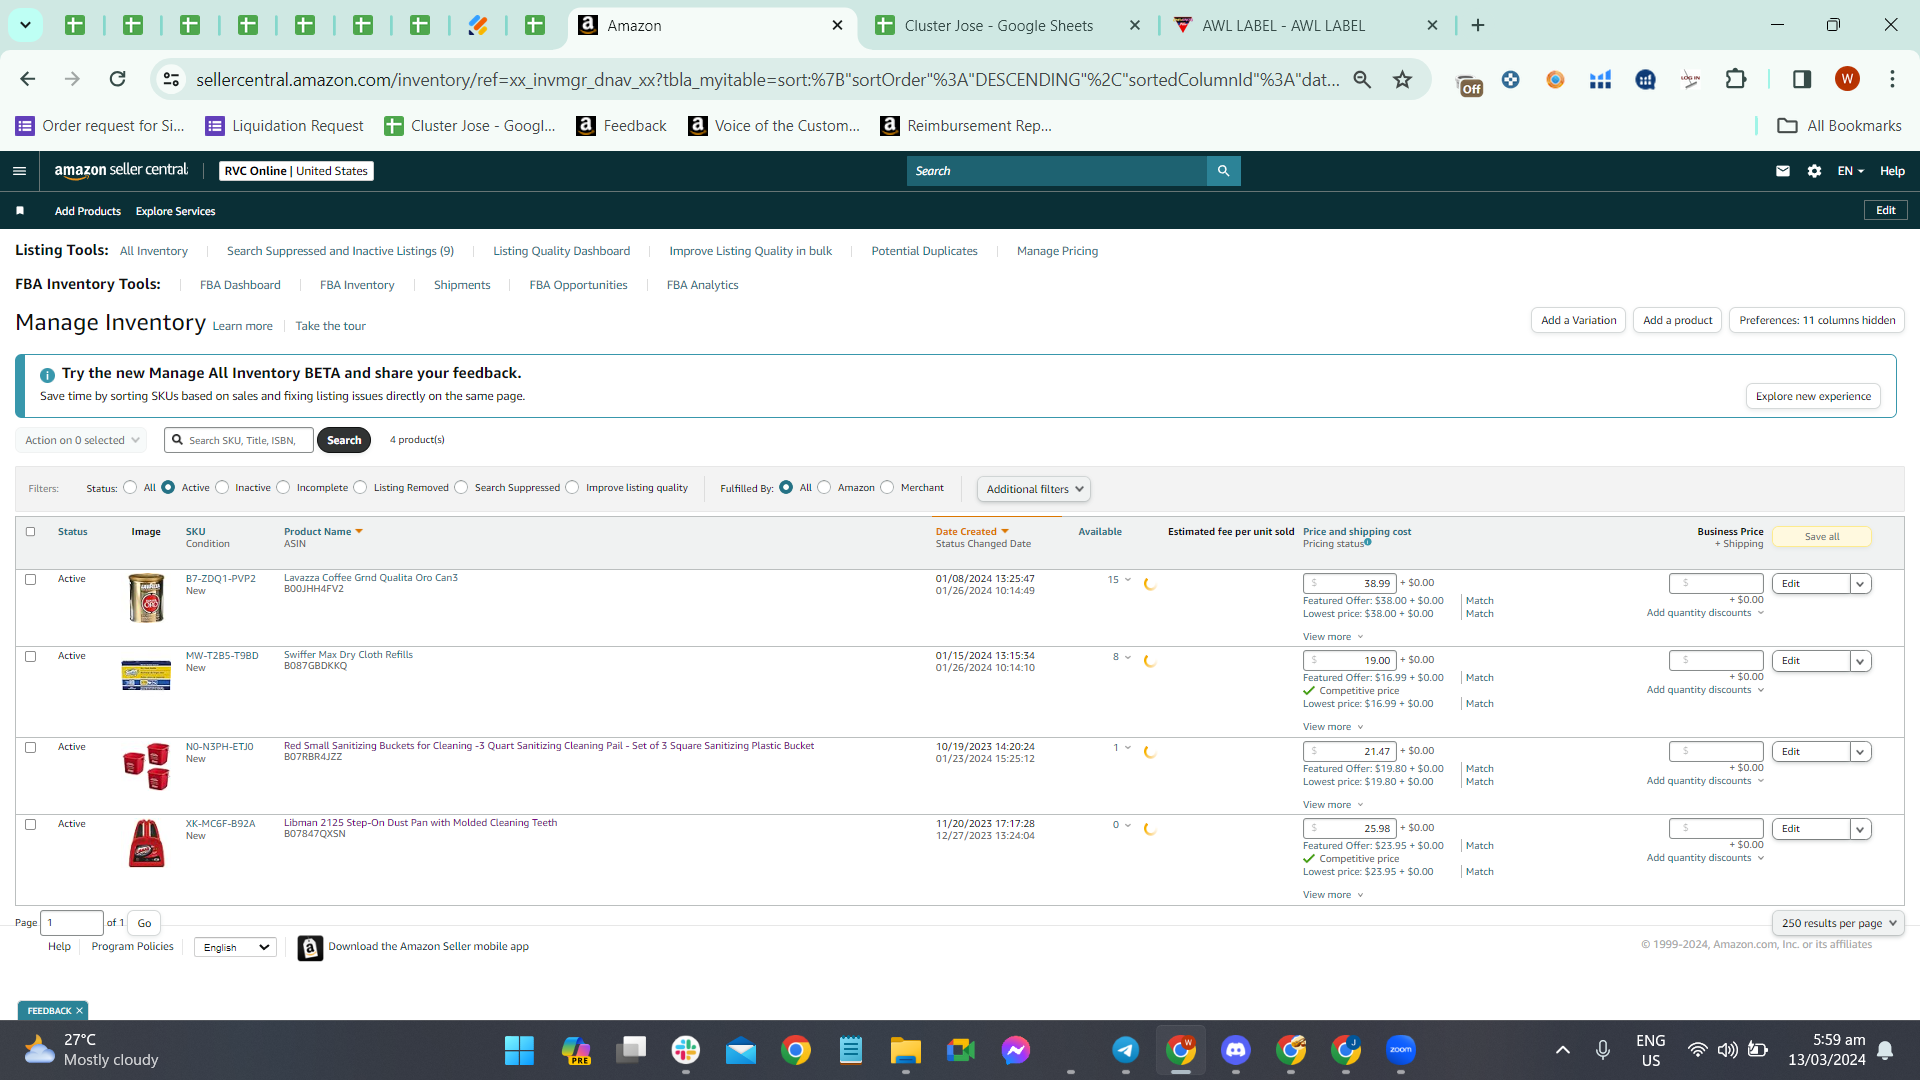Open the Chrome three-dot menu
Screen dimensions: 1920x1080
pyautogui.click(x=1892, y=79)
